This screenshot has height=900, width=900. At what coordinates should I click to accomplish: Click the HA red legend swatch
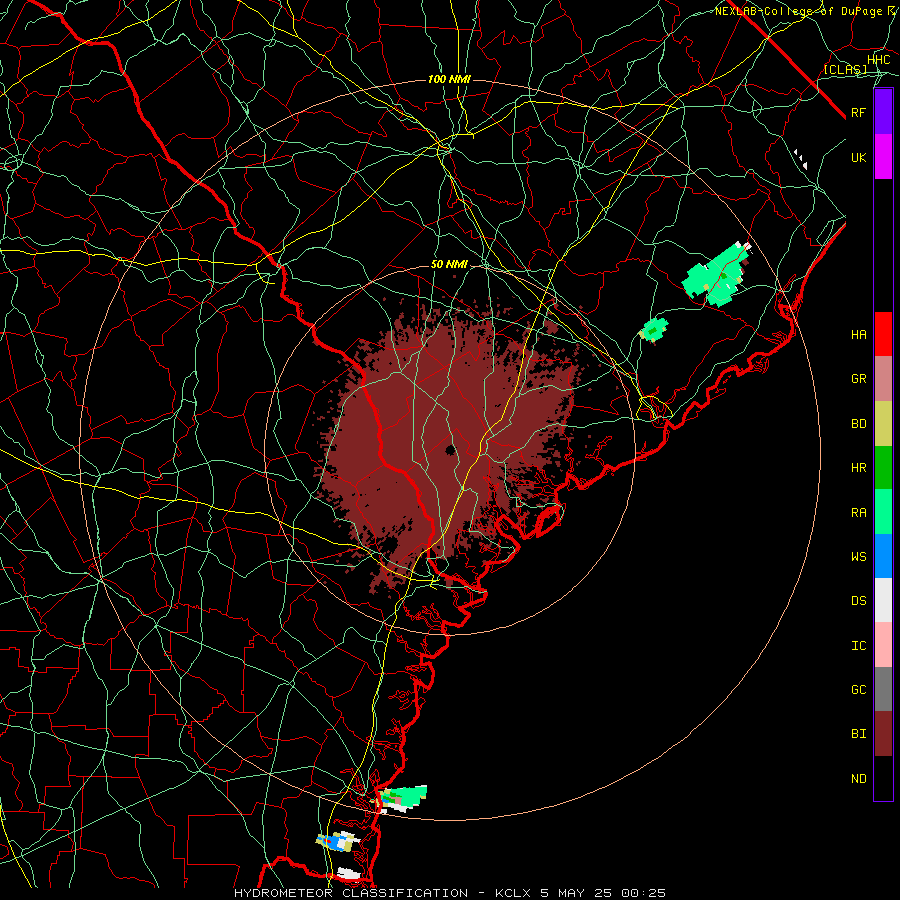(883, 334)
